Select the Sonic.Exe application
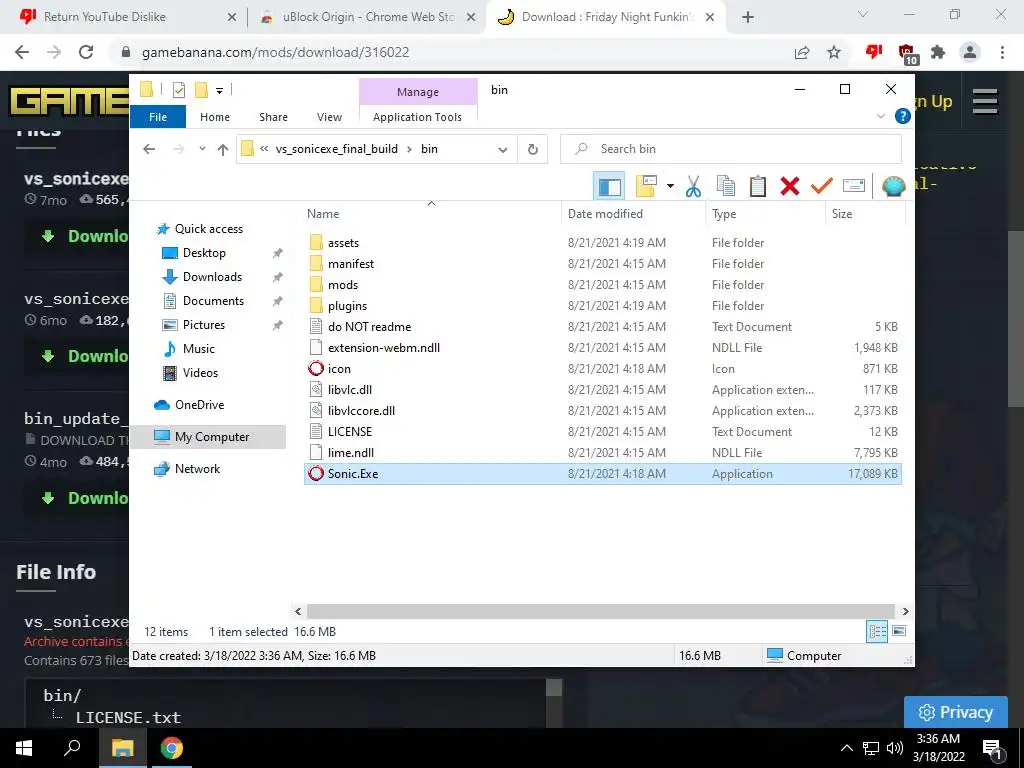This screenshot has height=768, width=1024. coord(603,474)
